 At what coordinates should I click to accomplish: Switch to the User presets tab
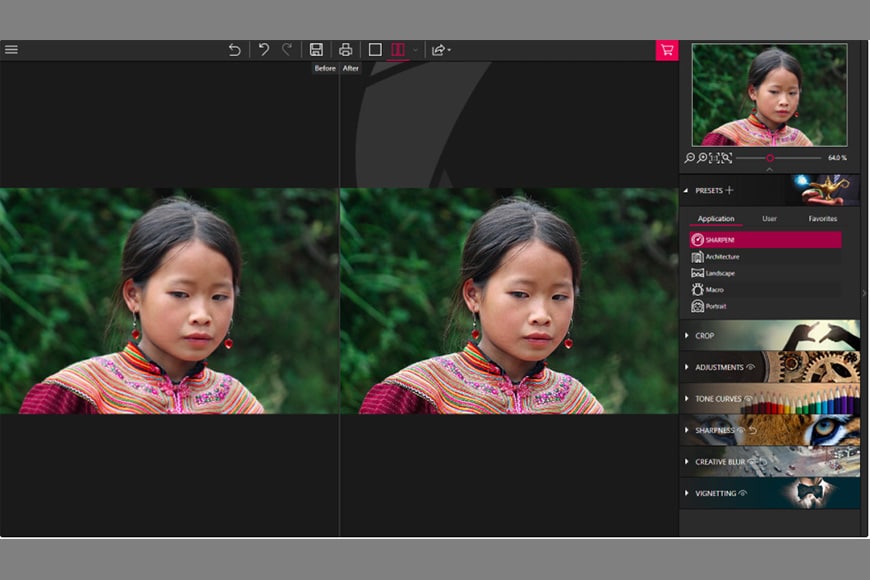769,218
